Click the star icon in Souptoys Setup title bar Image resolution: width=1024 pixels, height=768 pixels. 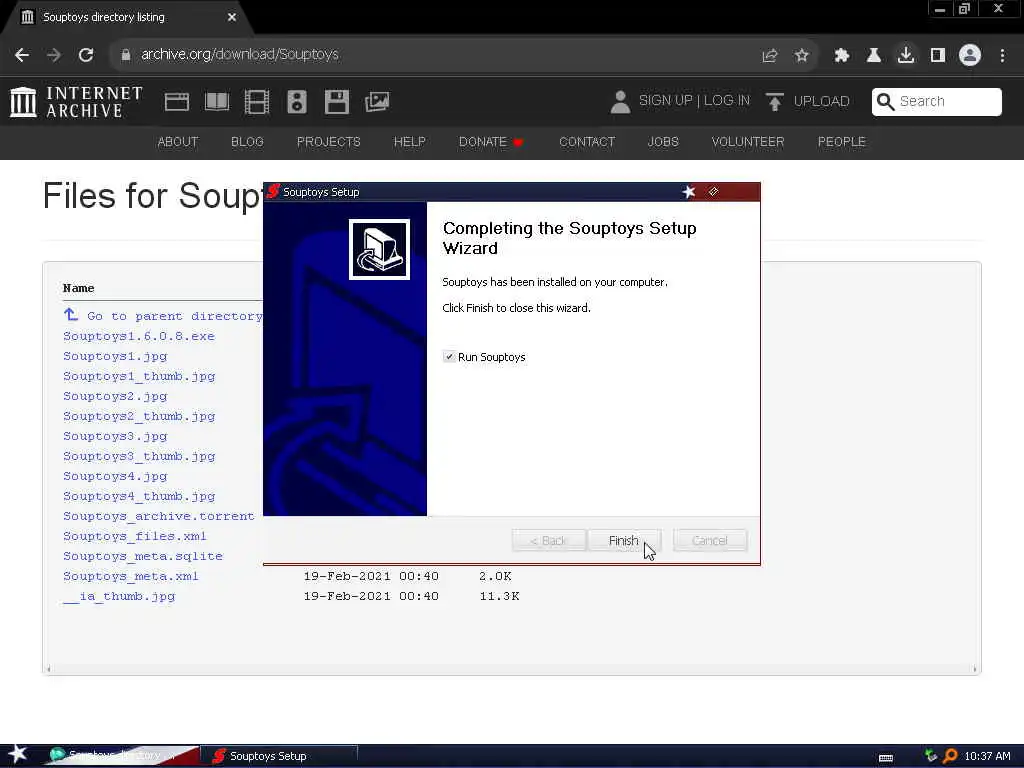[x=689, y=191]
